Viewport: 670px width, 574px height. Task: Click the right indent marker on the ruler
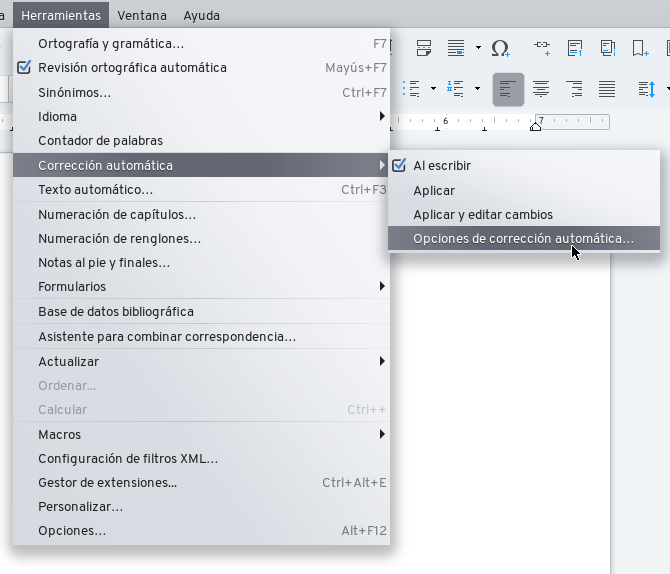pyautogui.click(x=535, y=127)
